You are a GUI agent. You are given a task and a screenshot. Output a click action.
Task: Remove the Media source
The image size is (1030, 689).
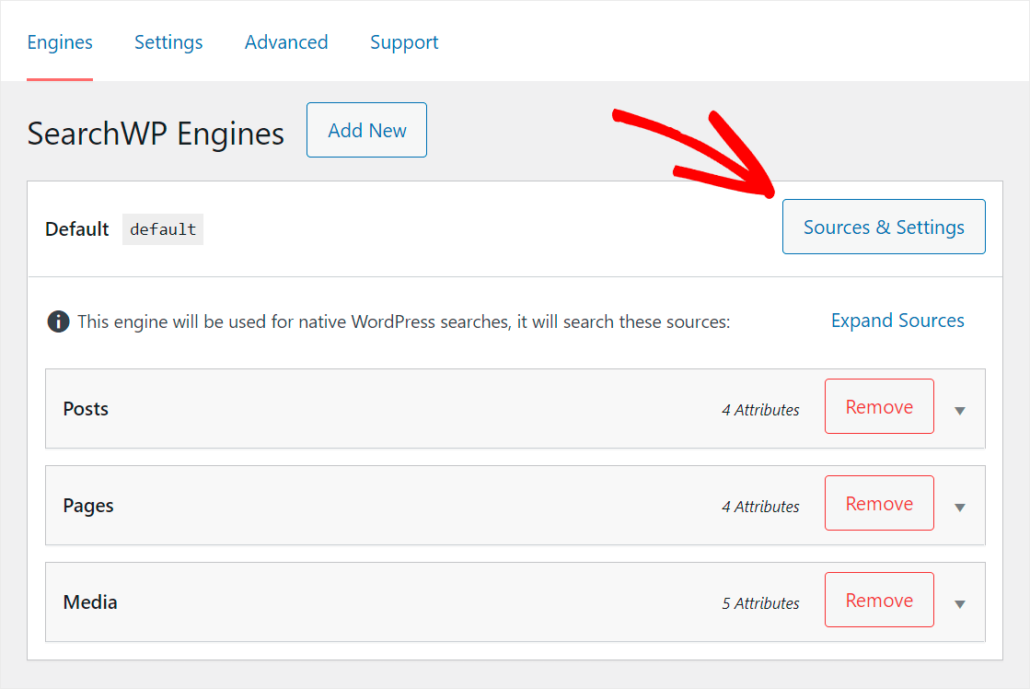pos(879,599)
